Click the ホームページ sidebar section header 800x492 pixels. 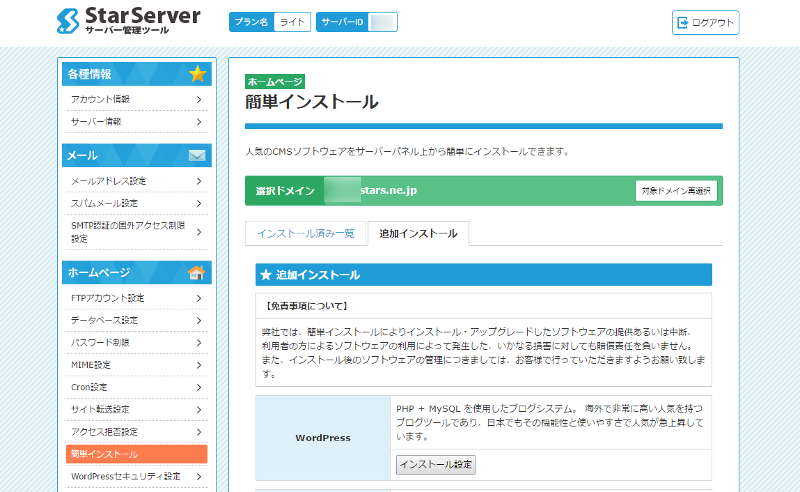[136, 273]
